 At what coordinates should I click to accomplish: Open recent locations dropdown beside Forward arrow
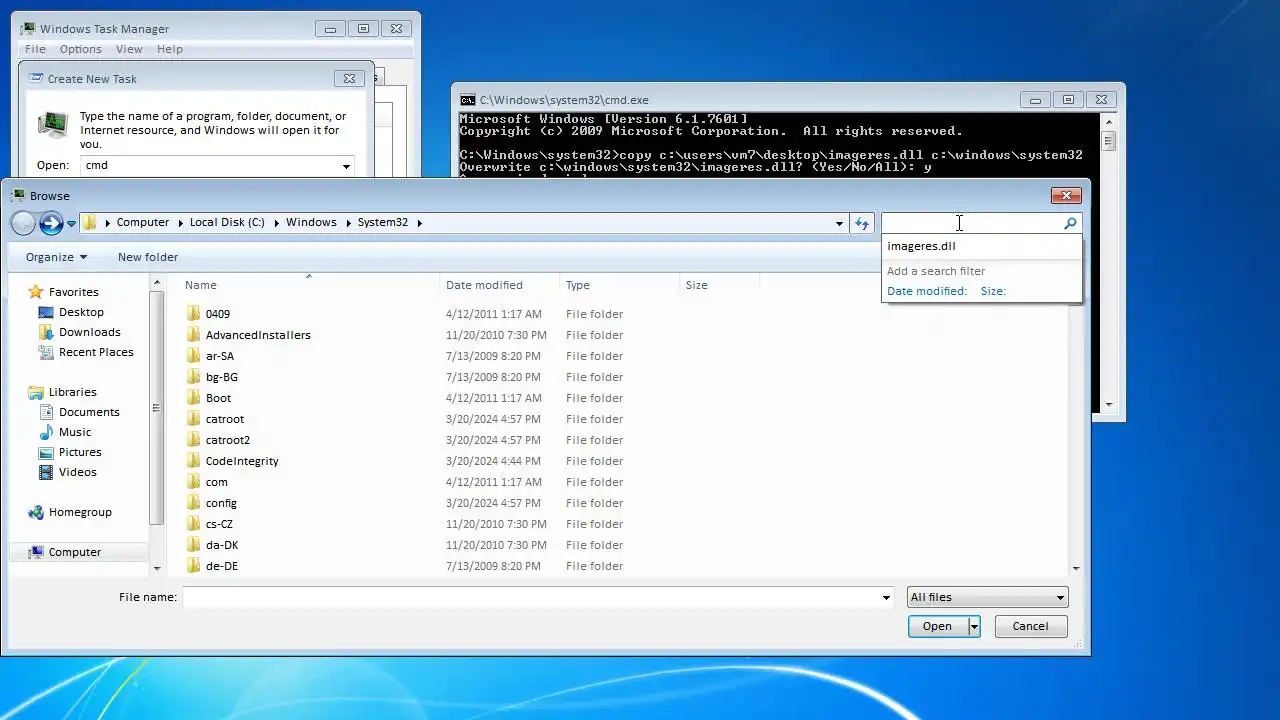tap(71, 224)
